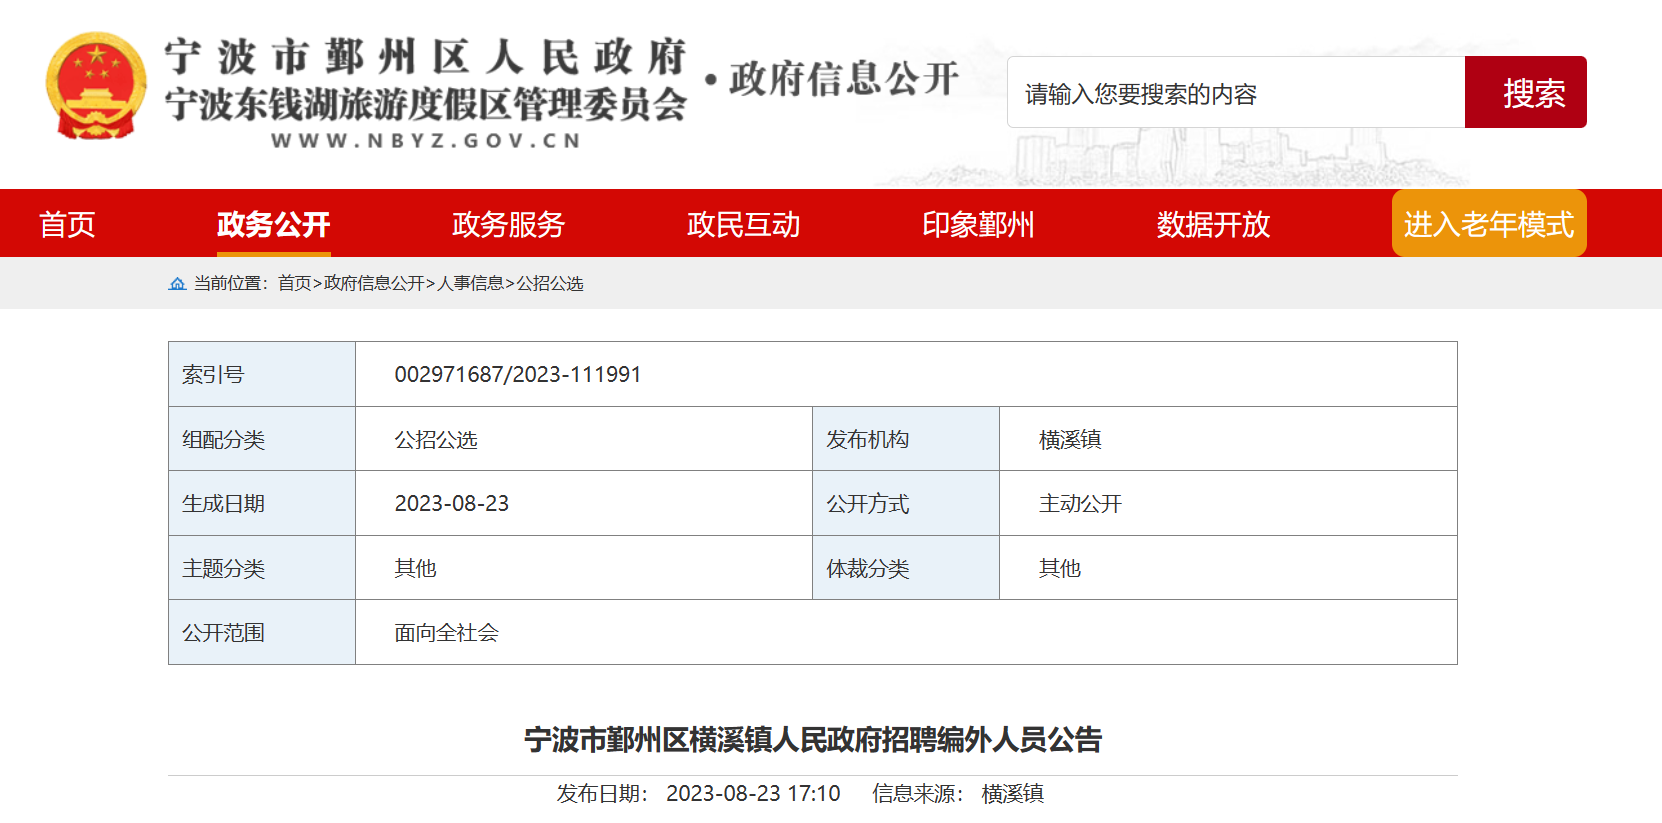Open breadcrumb link 人事信息

click(x=470, y=284)
